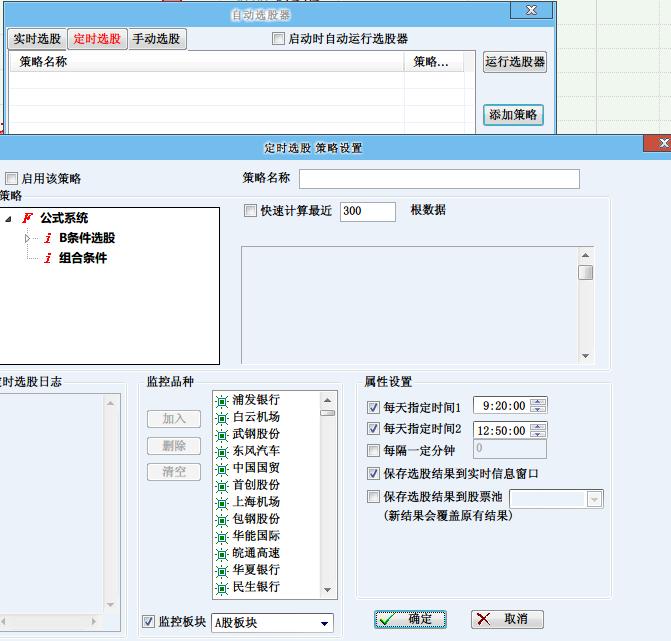Click into the 策略名称 text field
This screenshot has height=641, width=671.
pyautogui.click(x=439, y=179)
